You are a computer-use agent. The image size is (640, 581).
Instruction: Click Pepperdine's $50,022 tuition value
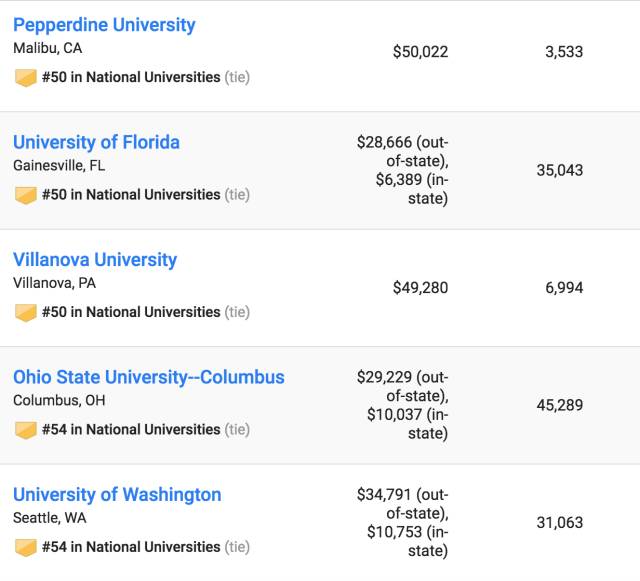tap(420, 52)
